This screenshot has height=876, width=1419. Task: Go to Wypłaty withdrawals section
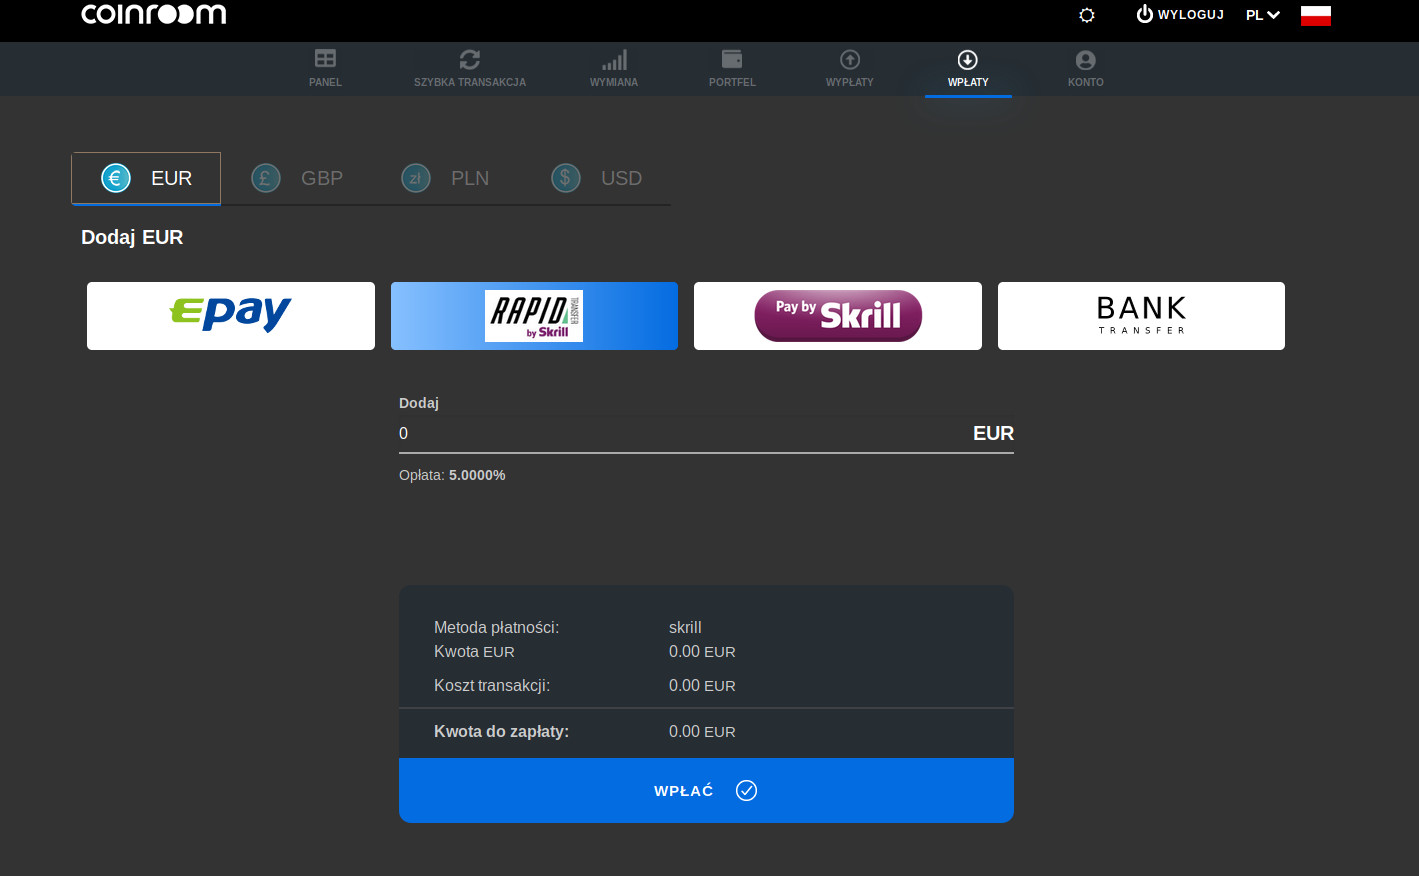[x=850, y=69]
